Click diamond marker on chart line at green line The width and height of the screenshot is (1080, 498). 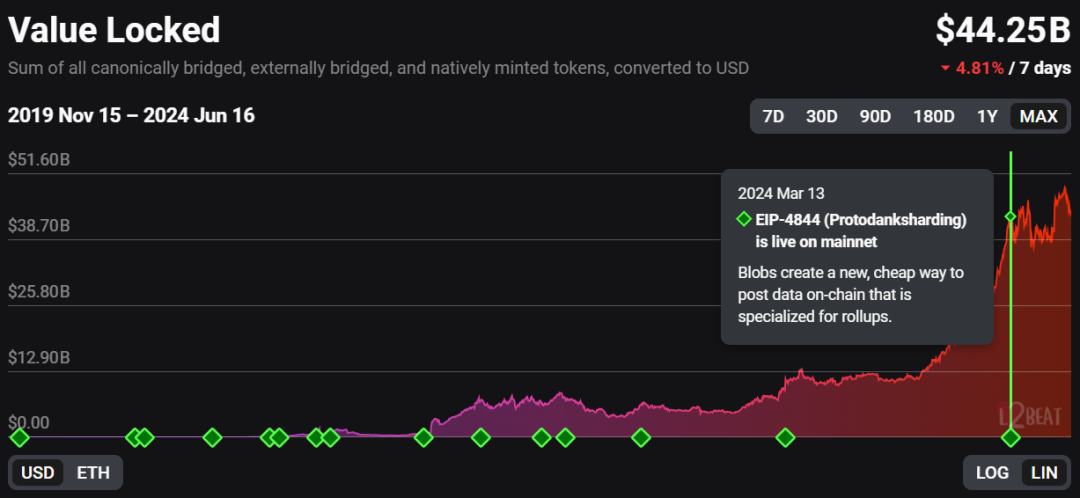(x=1011, y=216)
